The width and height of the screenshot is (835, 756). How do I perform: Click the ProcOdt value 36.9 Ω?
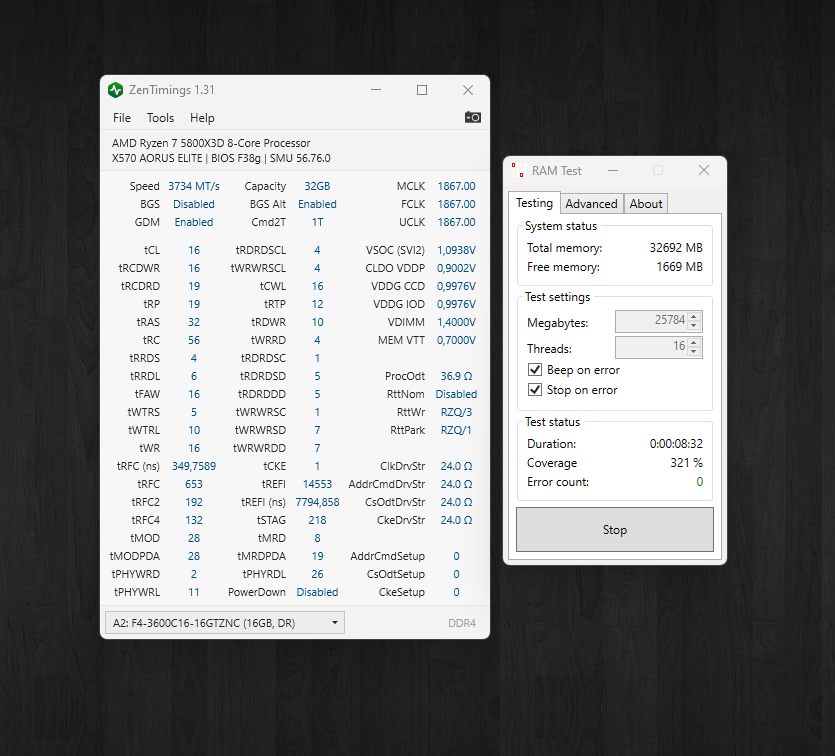coord(456,376)
